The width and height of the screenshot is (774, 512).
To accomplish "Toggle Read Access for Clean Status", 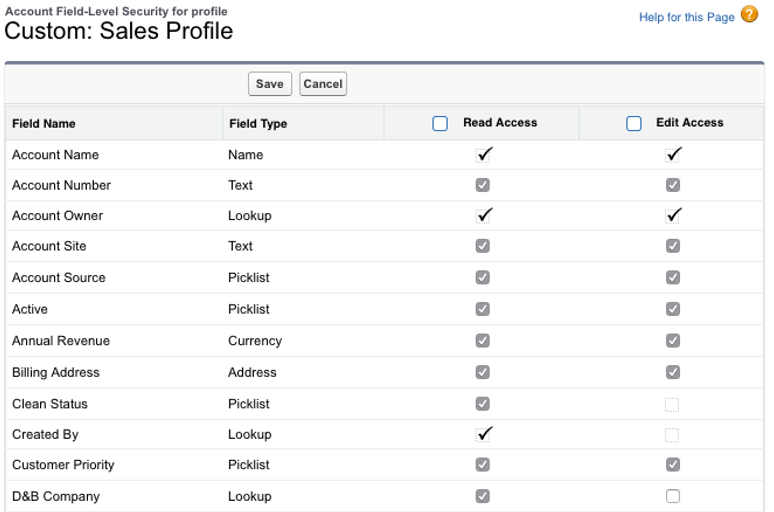I will (x=483, y=404).
